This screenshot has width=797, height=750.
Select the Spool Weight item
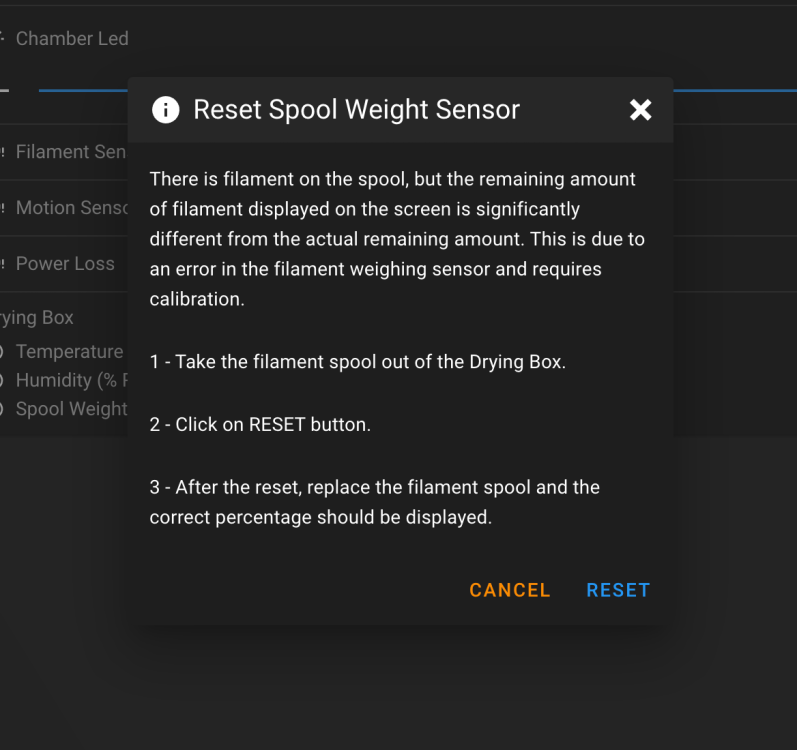[x=71, y=409]
